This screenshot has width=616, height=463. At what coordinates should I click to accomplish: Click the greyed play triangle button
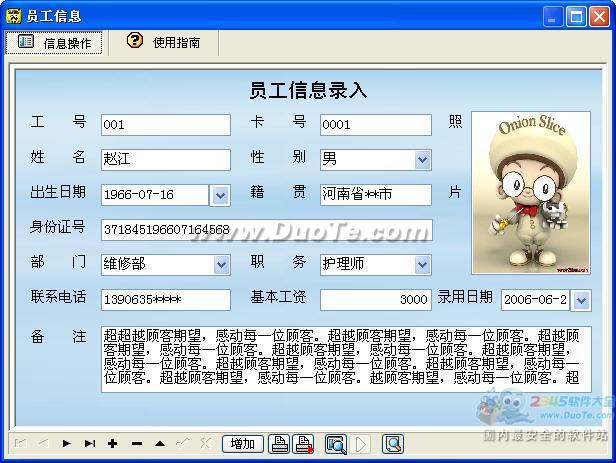360,444
